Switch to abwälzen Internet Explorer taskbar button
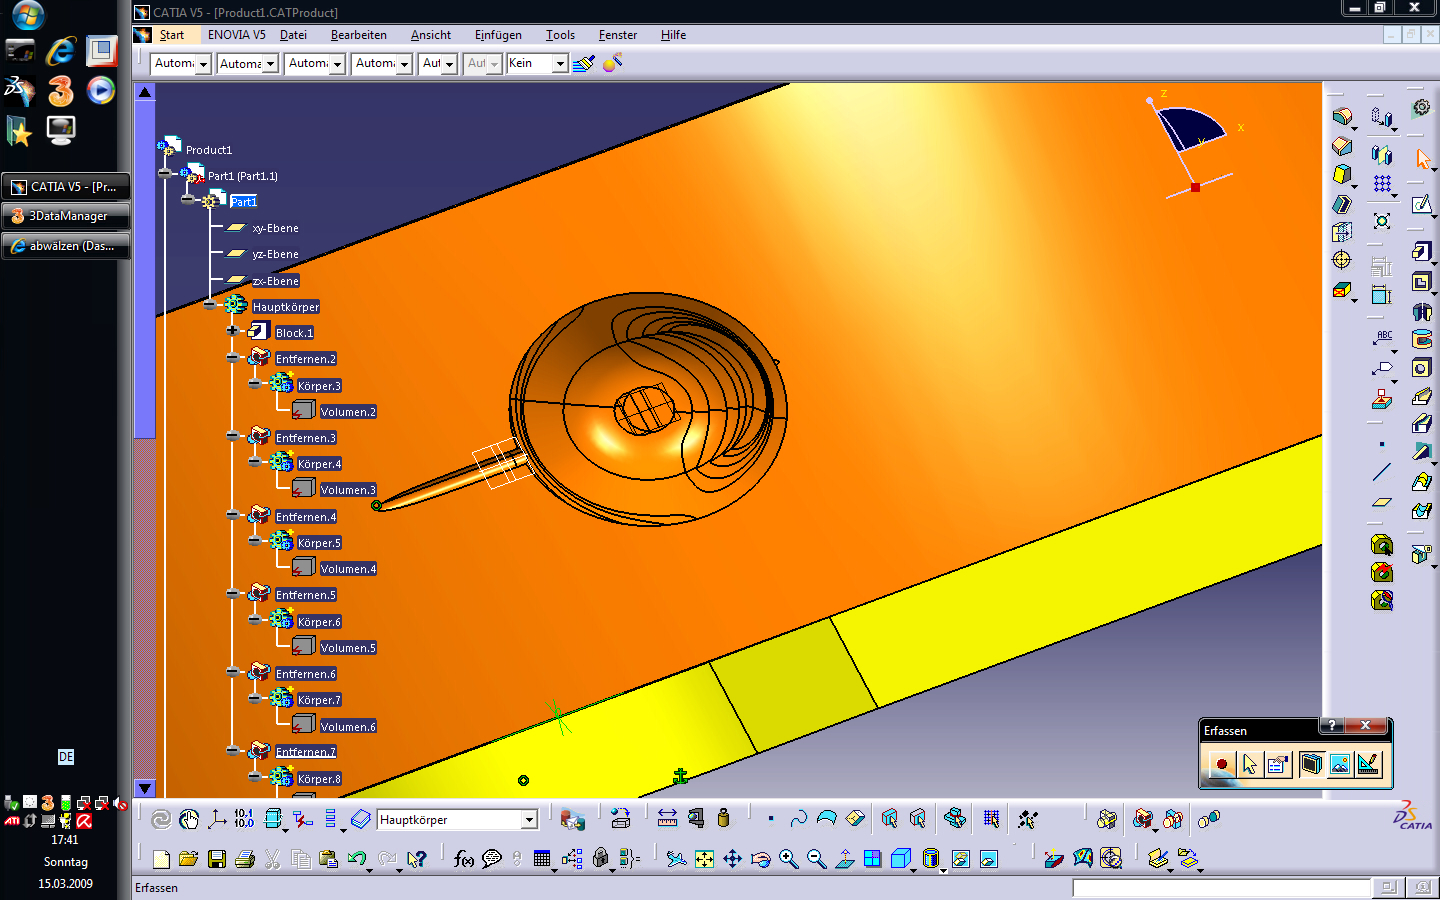 click(66, 246)
